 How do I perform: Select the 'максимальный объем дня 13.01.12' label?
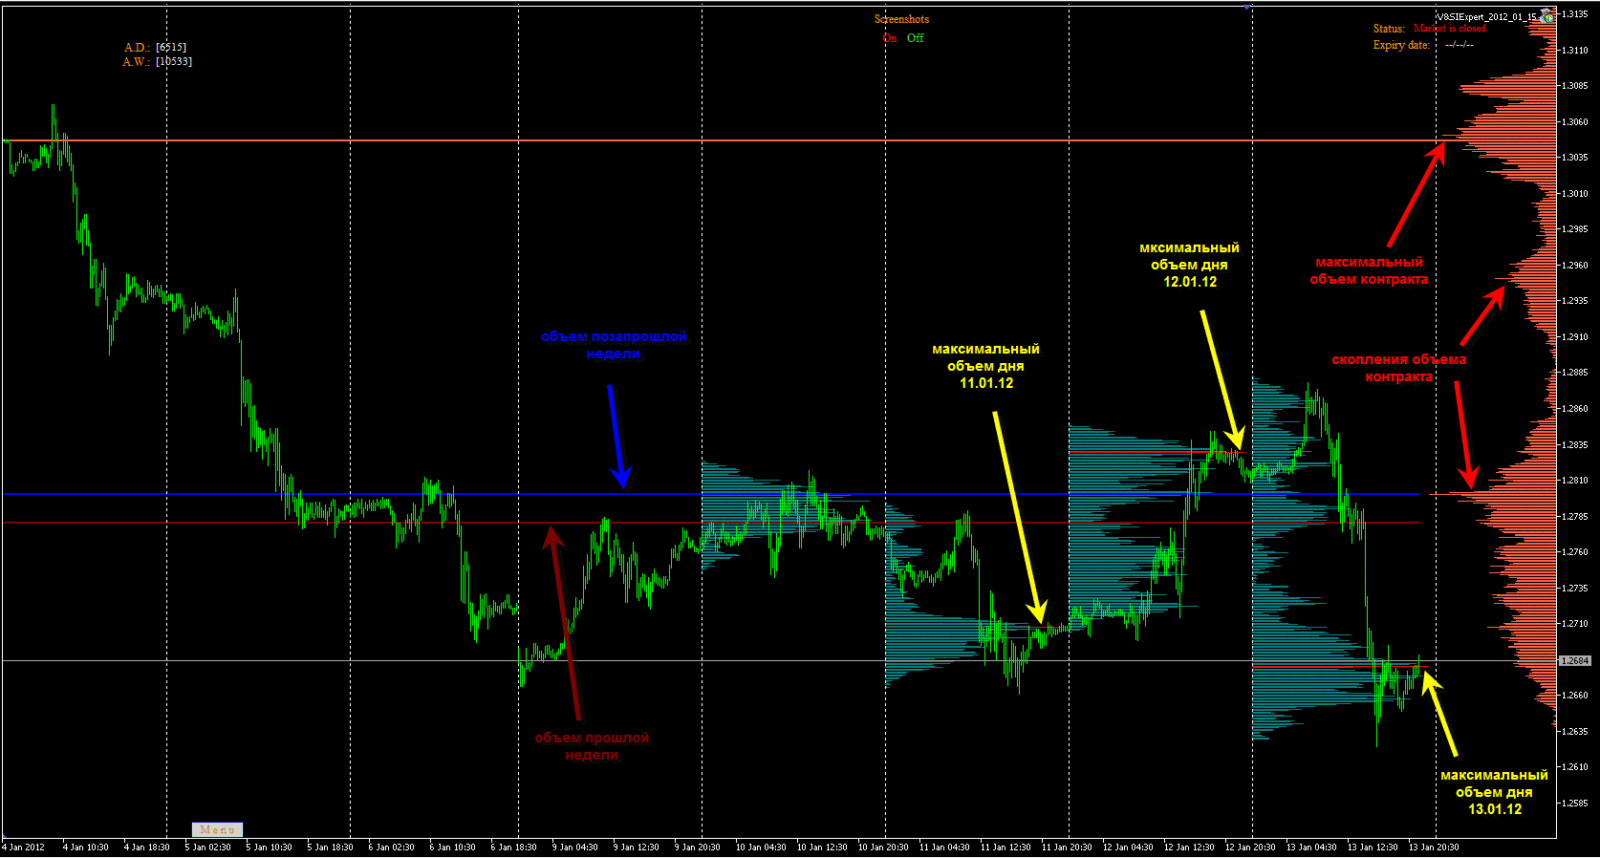[1494, 792]
